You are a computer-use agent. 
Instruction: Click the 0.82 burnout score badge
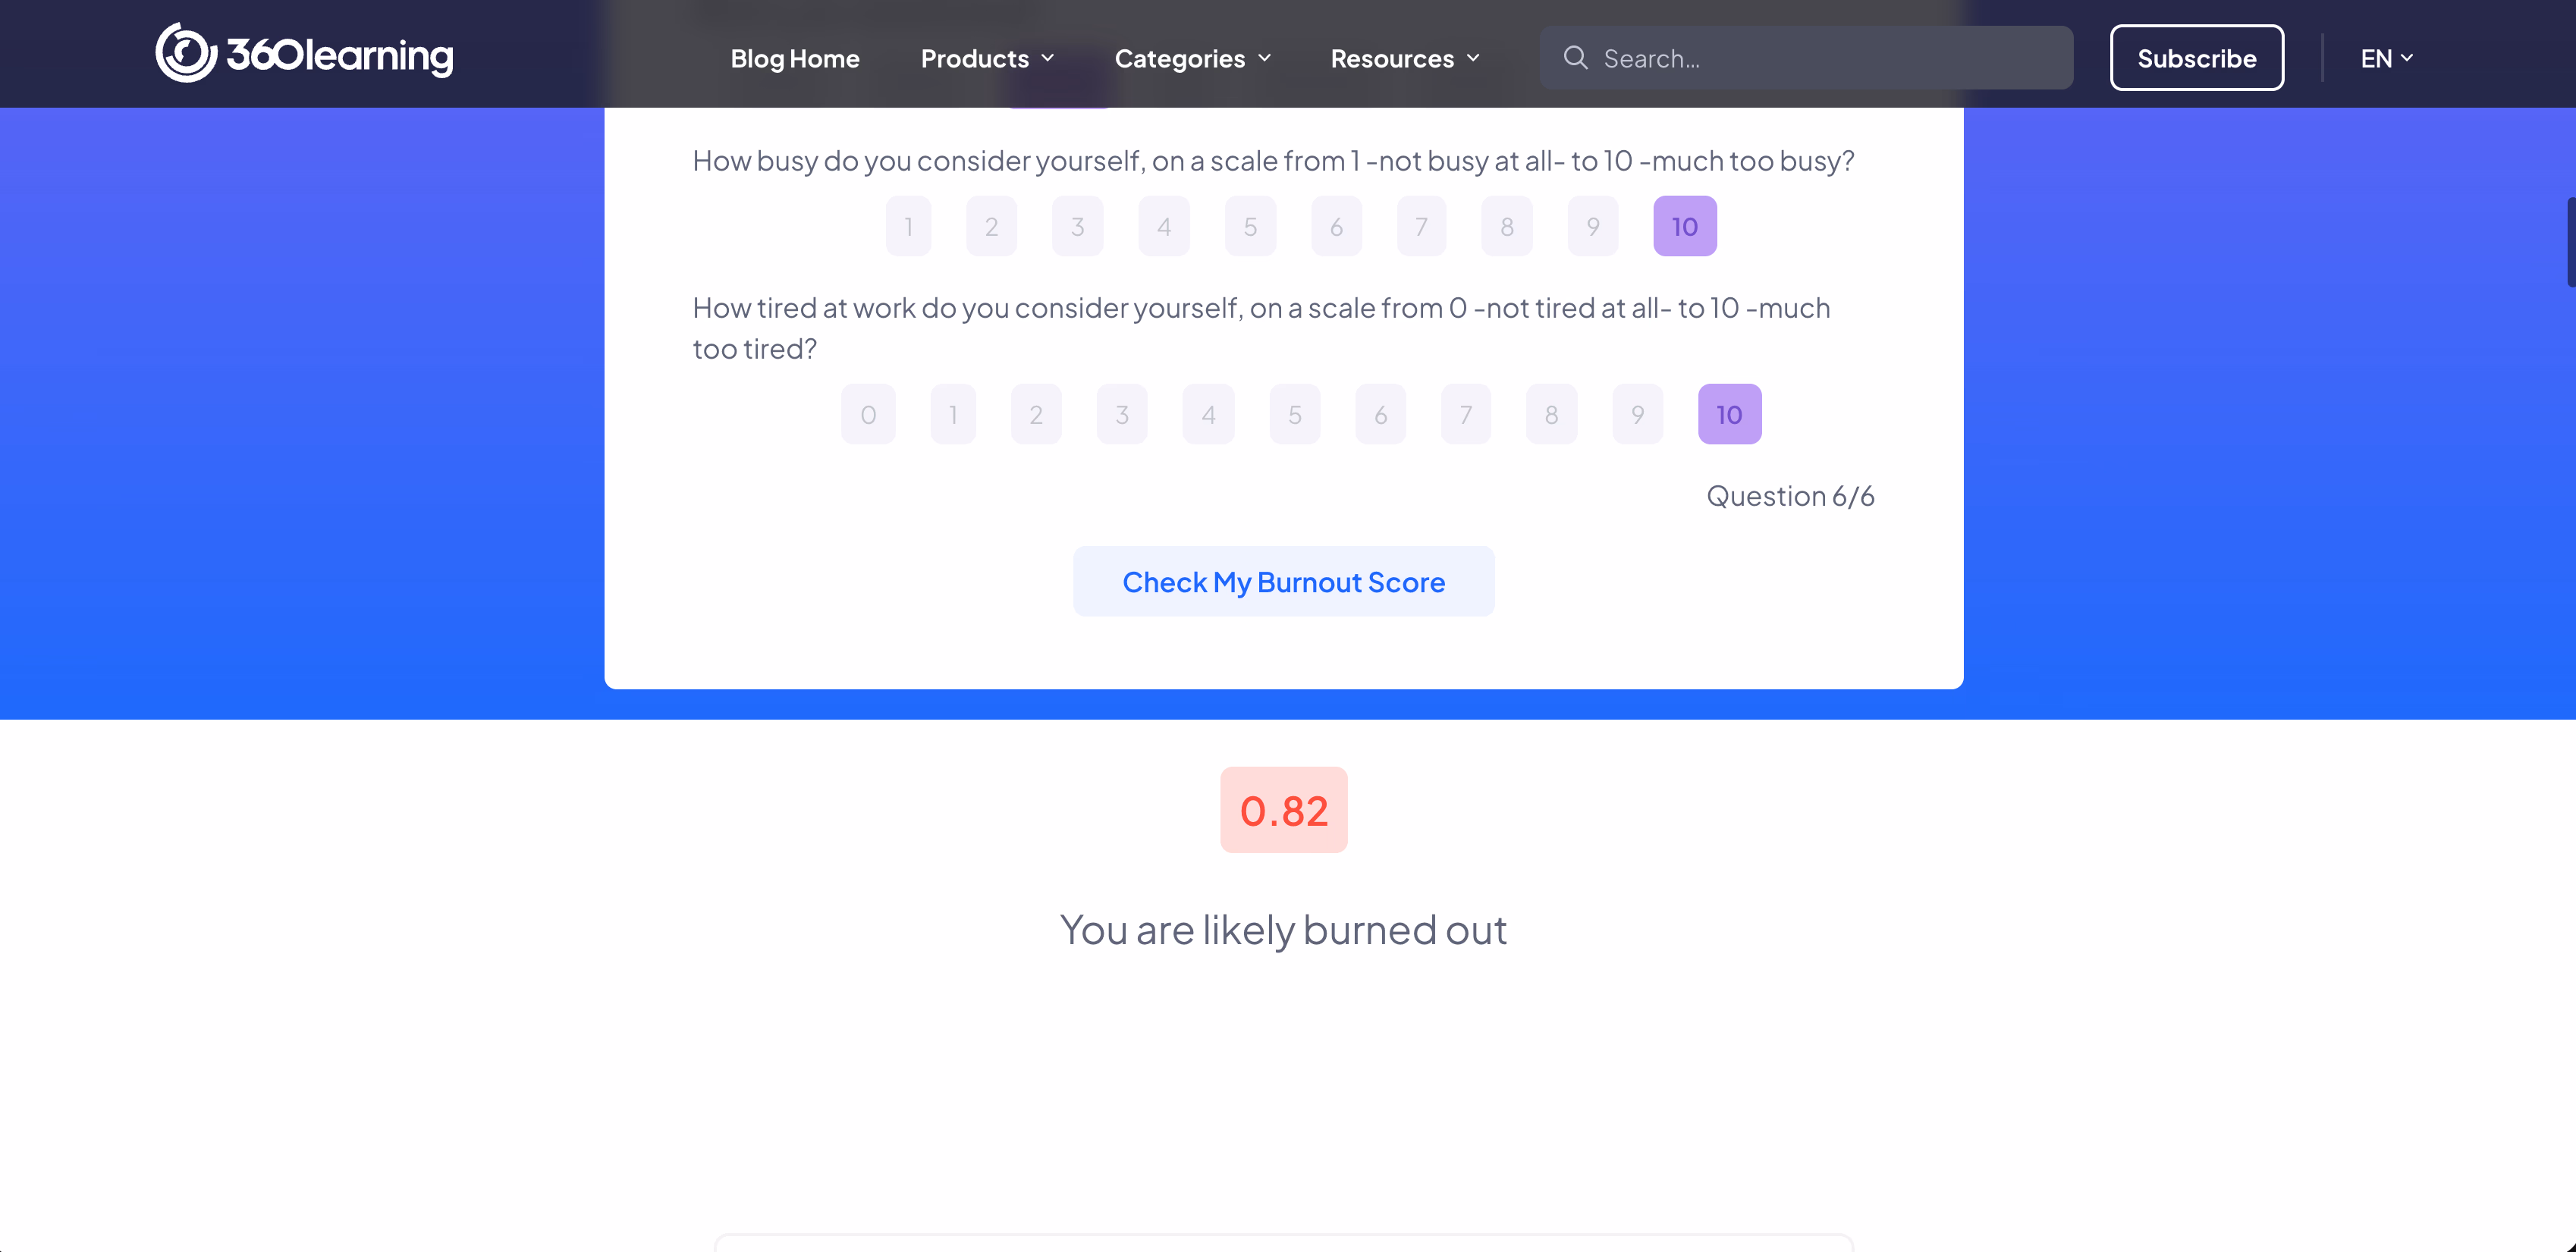tap(1283, 810)
